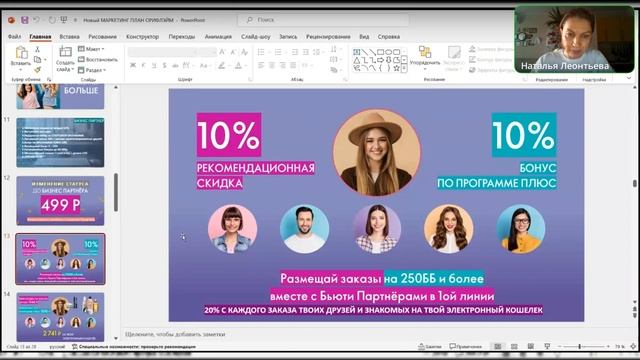Click the zoom percentage in status bar
Image resolution: width=640 pixels, height=360 pixels.
620,347
